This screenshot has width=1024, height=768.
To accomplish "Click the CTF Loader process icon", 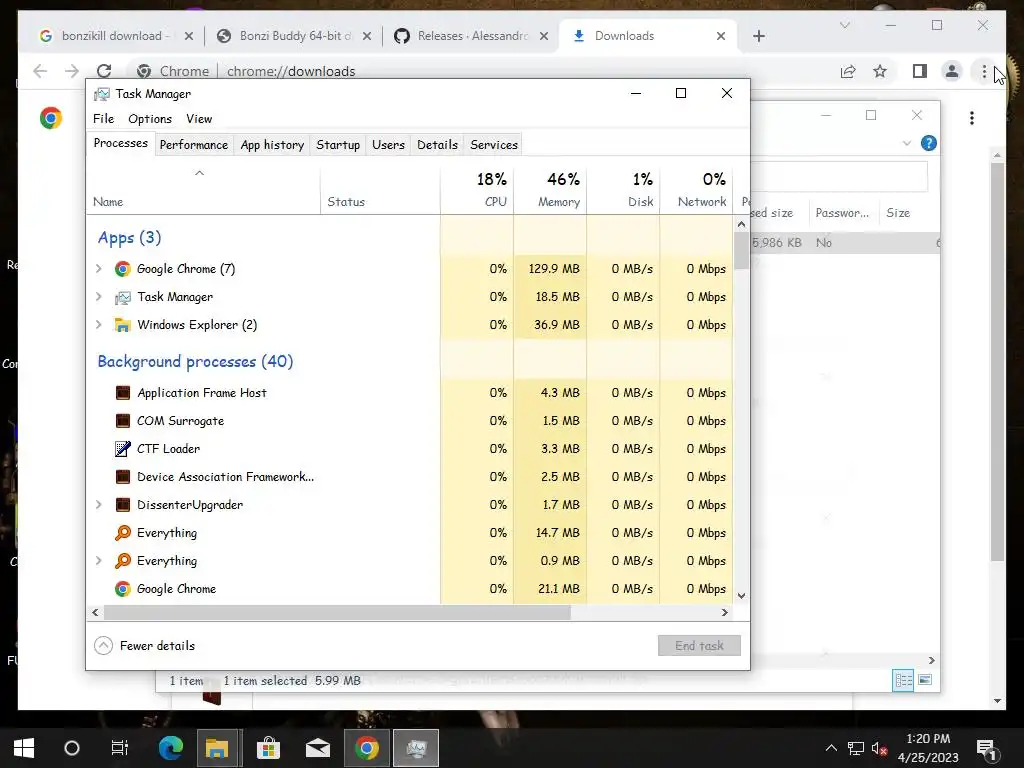I will [122, 449].
